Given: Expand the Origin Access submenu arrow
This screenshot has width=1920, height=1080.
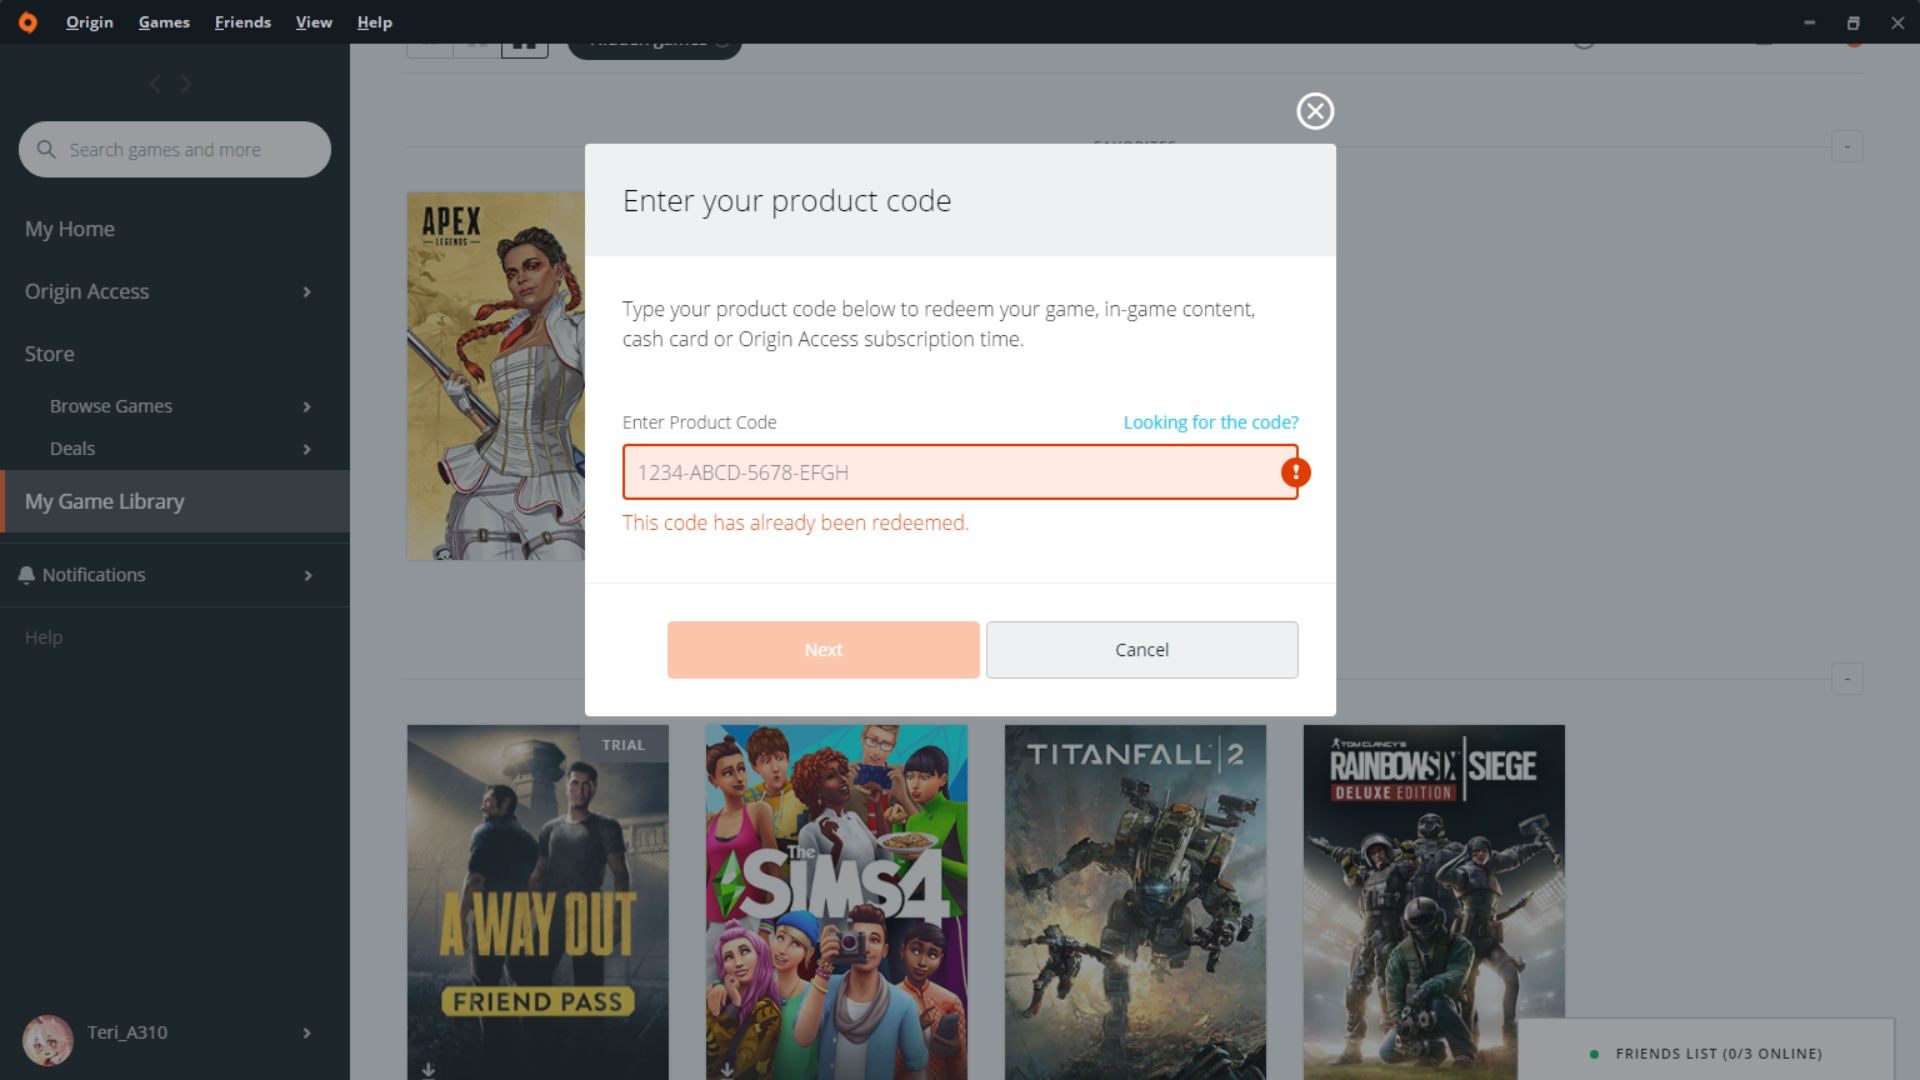Looking at the screenshot, I should click(307, 292).
